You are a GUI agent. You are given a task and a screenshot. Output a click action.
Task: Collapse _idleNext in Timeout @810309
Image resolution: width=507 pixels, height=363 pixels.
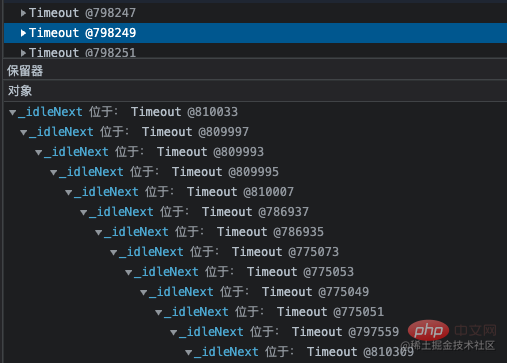[189, 352]
